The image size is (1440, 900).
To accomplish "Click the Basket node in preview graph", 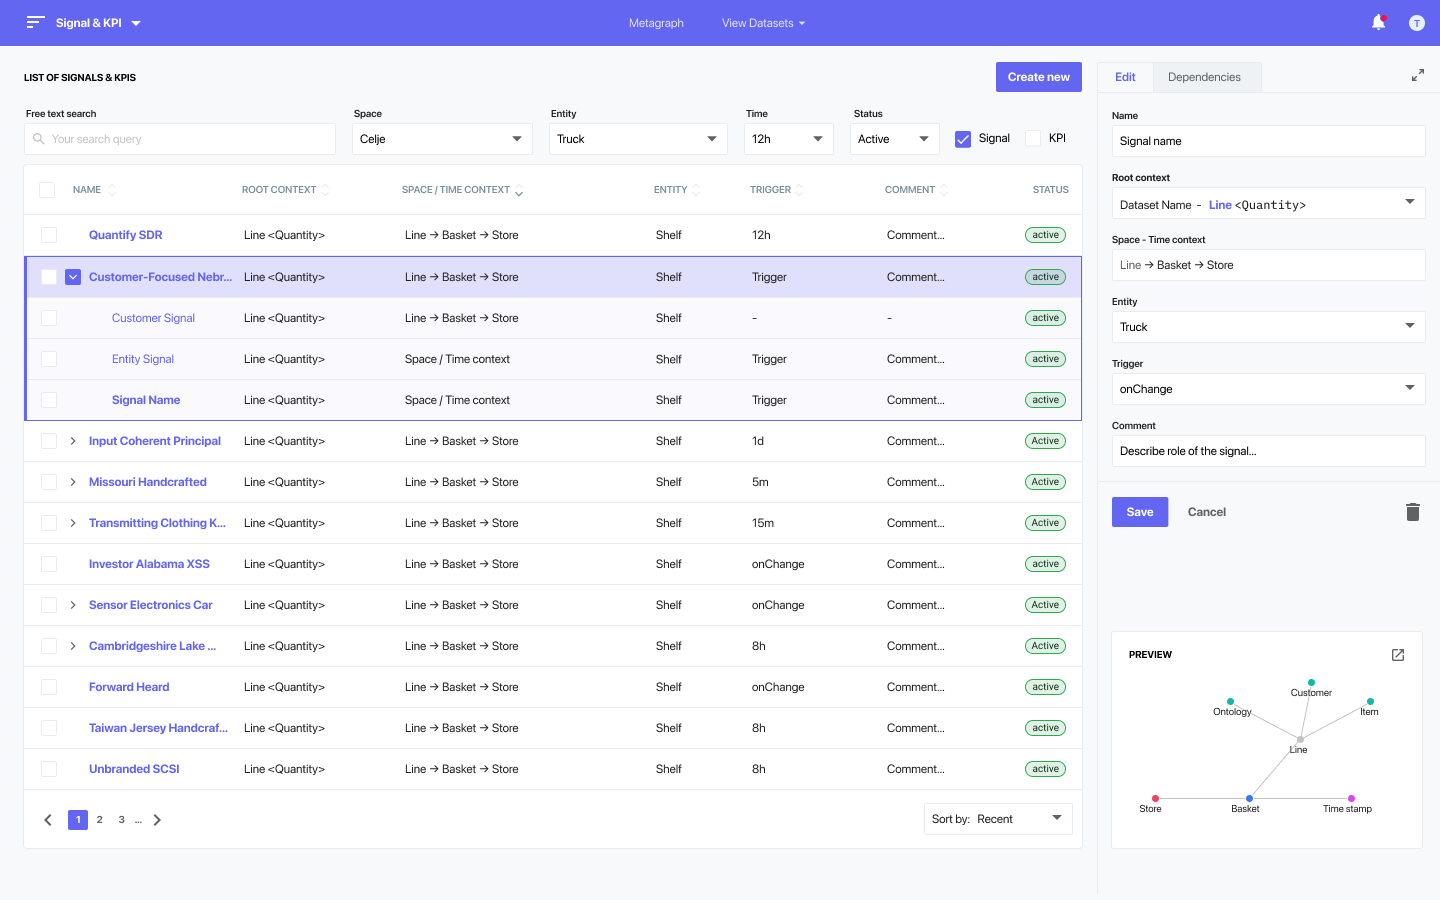I will pos(1249,798).
